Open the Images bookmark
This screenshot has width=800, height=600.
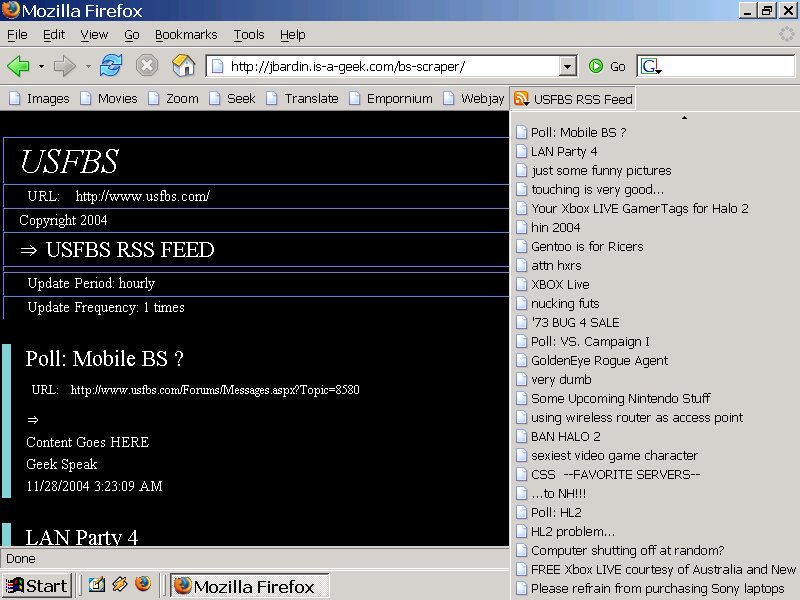(x=39, y=98)
